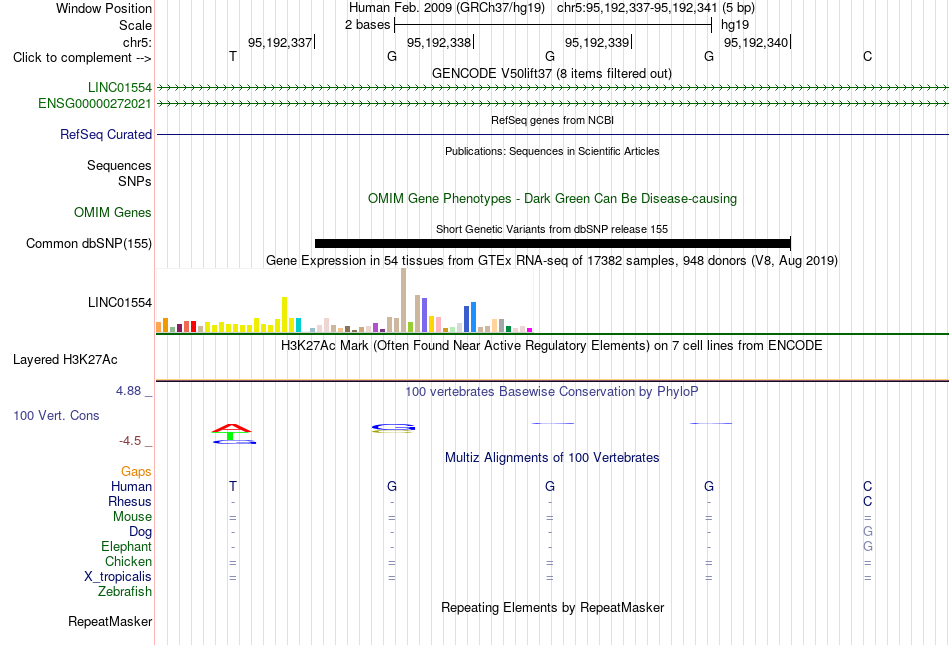Image resolution: width=950 pixels, height=645 pixels.
Task: Click the 'Short Genetic Variants from dbSNP' title
Action: coord(552,230)
